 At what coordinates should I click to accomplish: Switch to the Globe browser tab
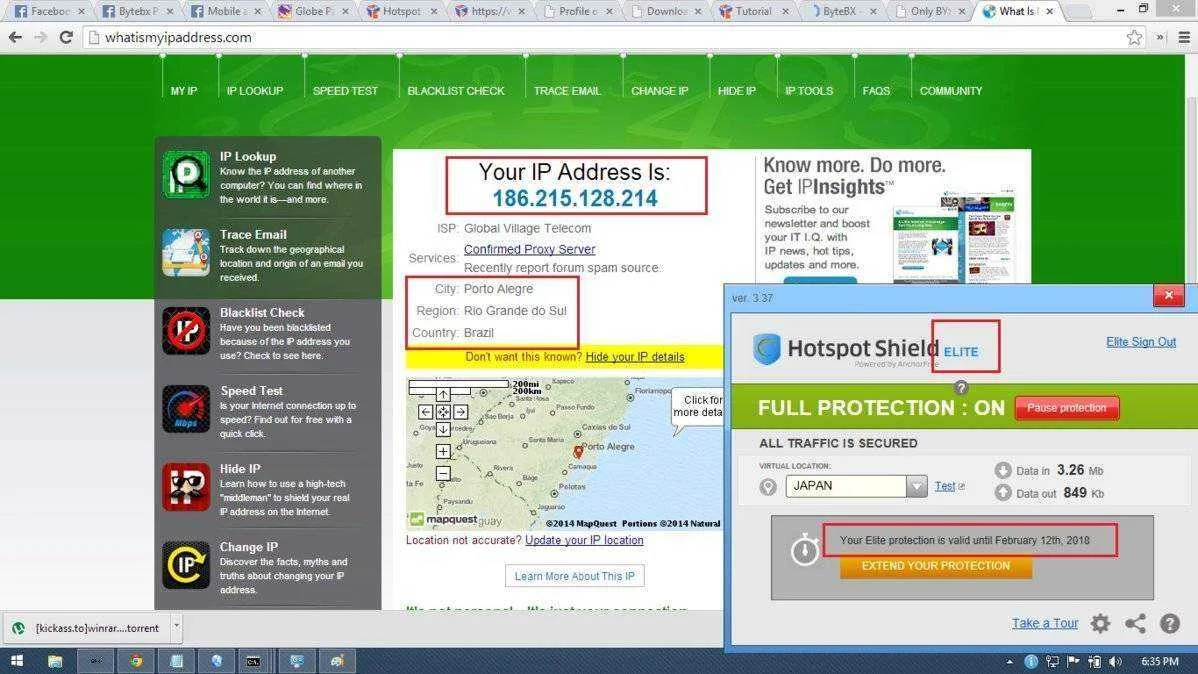coord(314,11)
